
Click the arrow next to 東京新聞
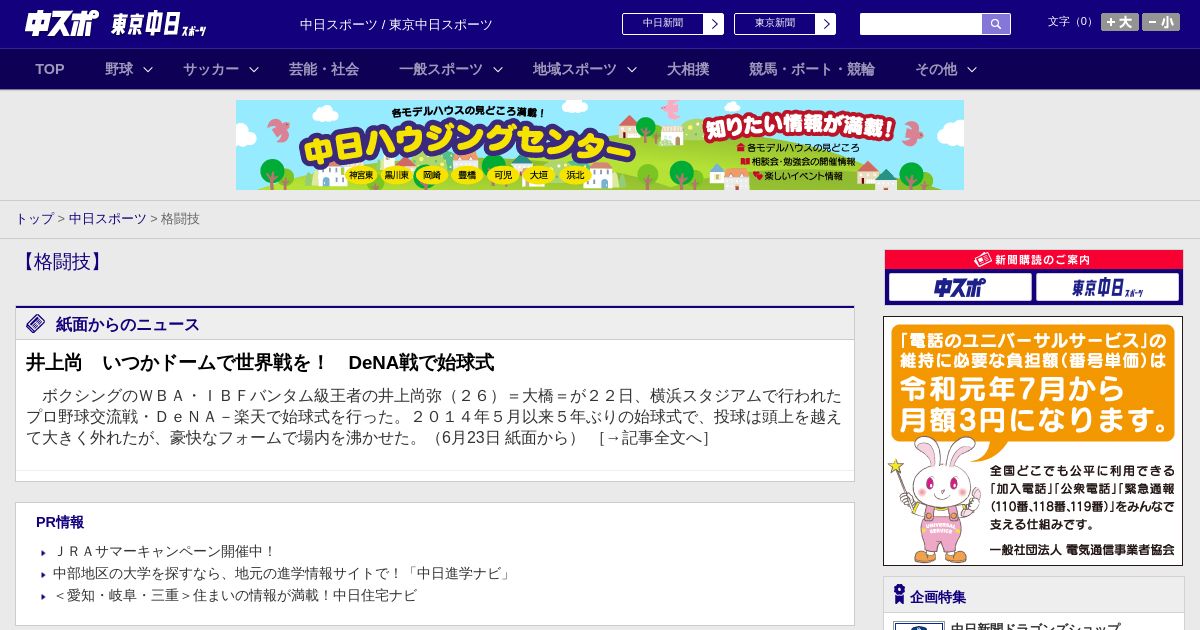(826, 24)
